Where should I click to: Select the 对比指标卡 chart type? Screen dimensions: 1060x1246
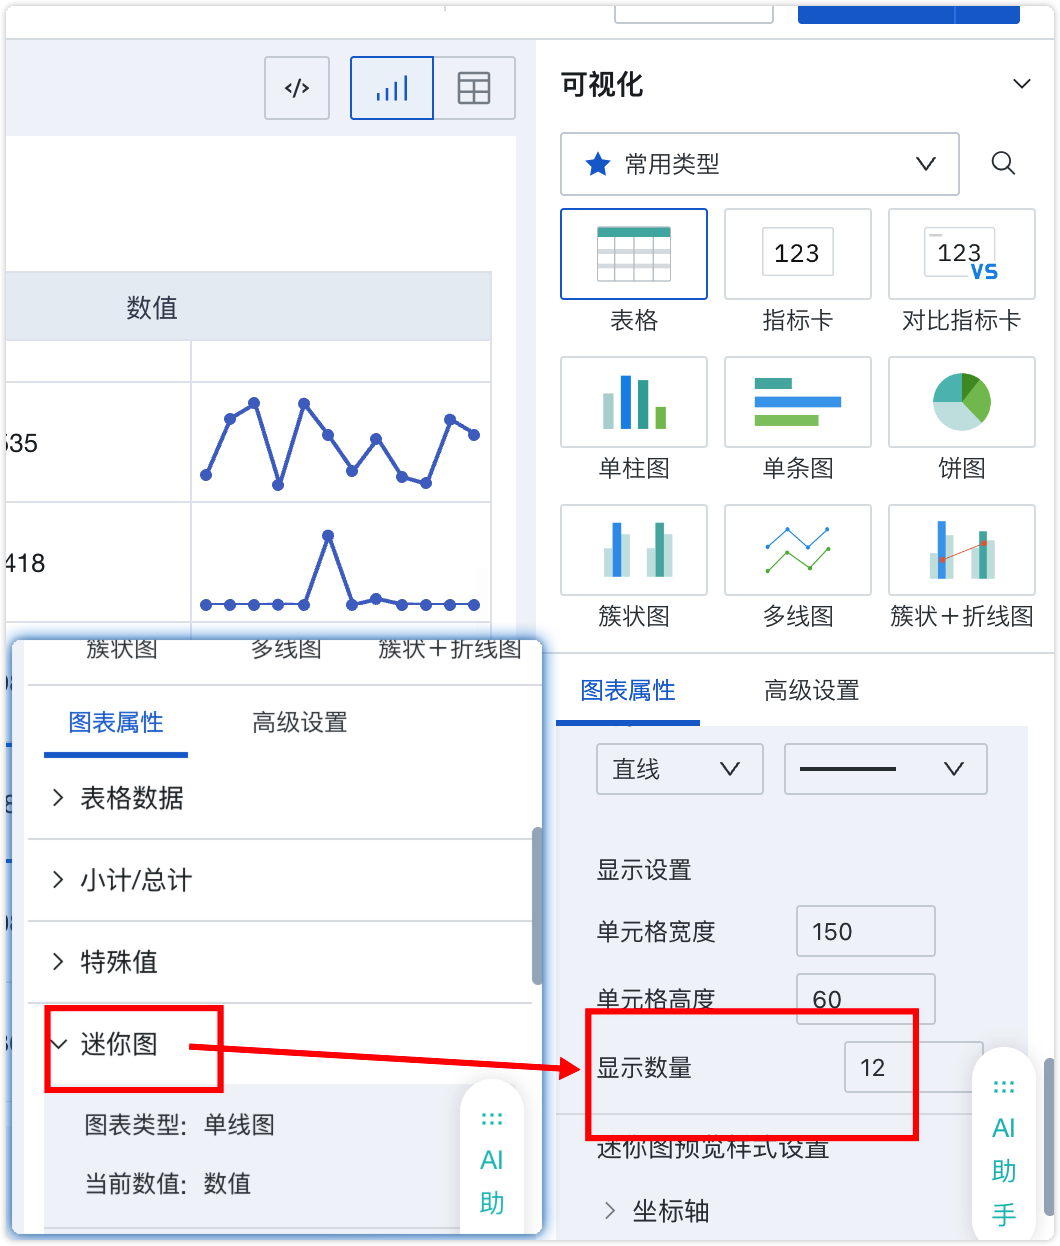pyautogui.click(x=962, y=254)
